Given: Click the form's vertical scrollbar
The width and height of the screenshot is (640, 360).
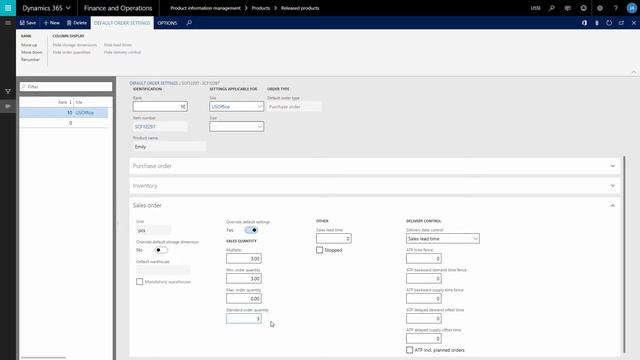Looking at the screenshot, I should (x=624, y=254).
